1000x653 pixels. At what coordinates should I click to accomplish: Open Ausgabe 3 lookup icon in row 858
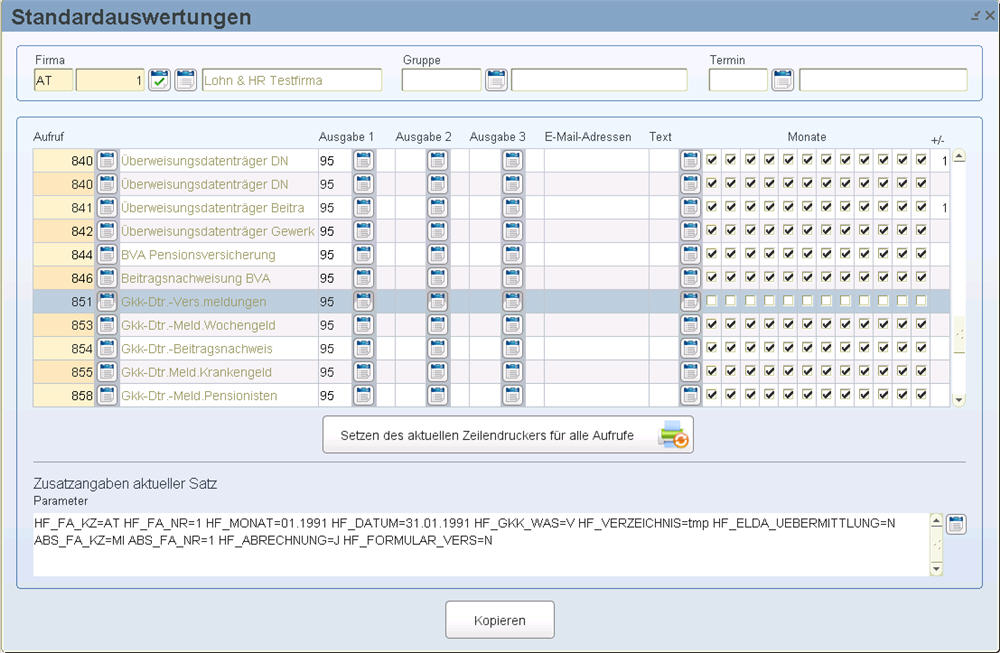(x=512, y=395)
